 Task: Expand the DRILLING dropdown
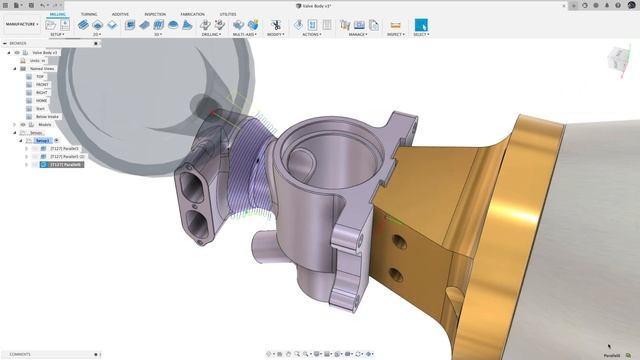pos(211,35)
